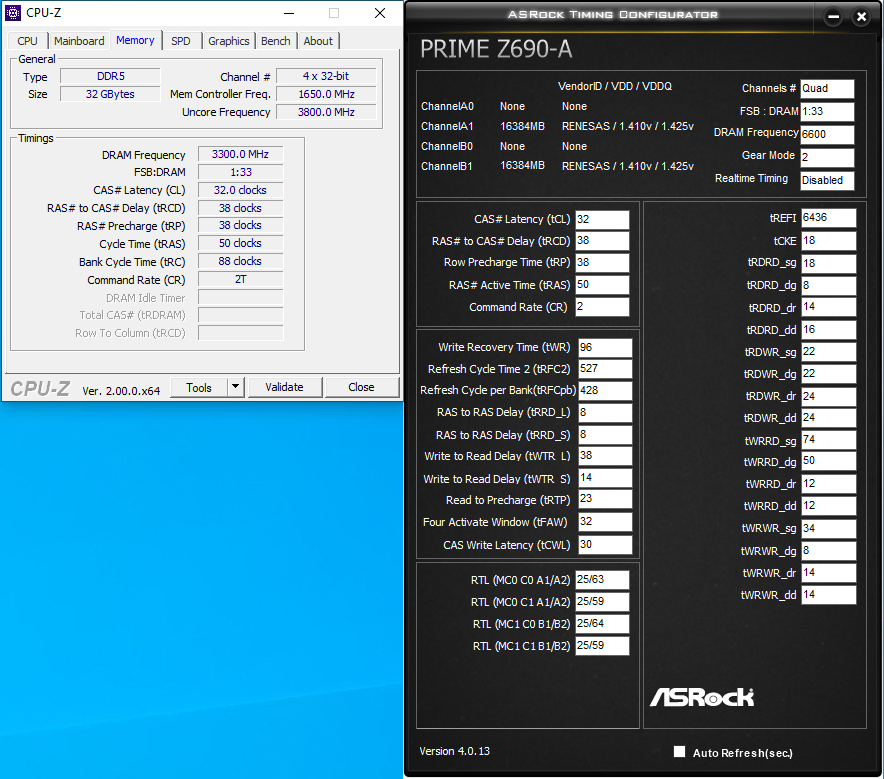Image resolution: width=884 pixels, height=779 pixels.
Task: Click the Realtime Timing field showing Disabled
Action: pyautogui.click(x=827, y=180)
